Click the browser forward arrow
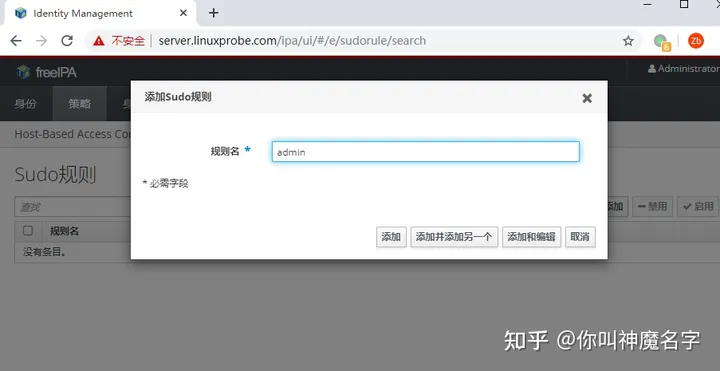The width and height of the screenshot is (720, 371). tap(42, 41)
